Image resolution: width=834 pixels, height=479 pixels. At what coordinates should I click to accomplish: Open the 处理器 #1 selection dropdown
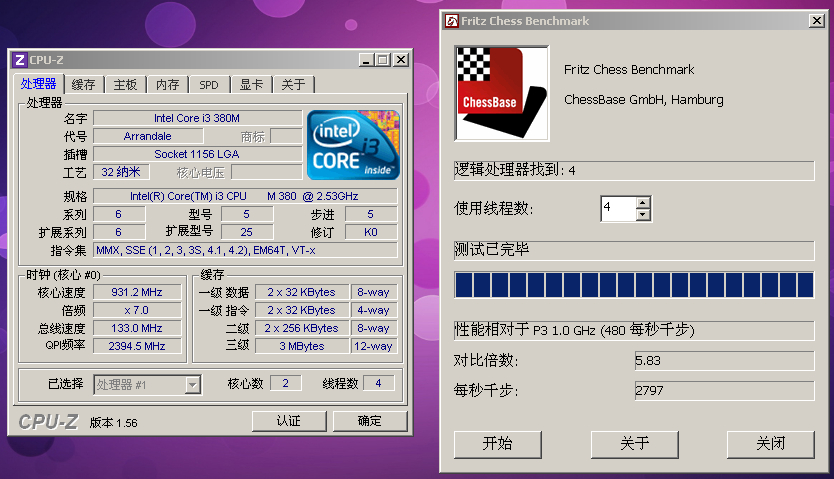[193, 384]
